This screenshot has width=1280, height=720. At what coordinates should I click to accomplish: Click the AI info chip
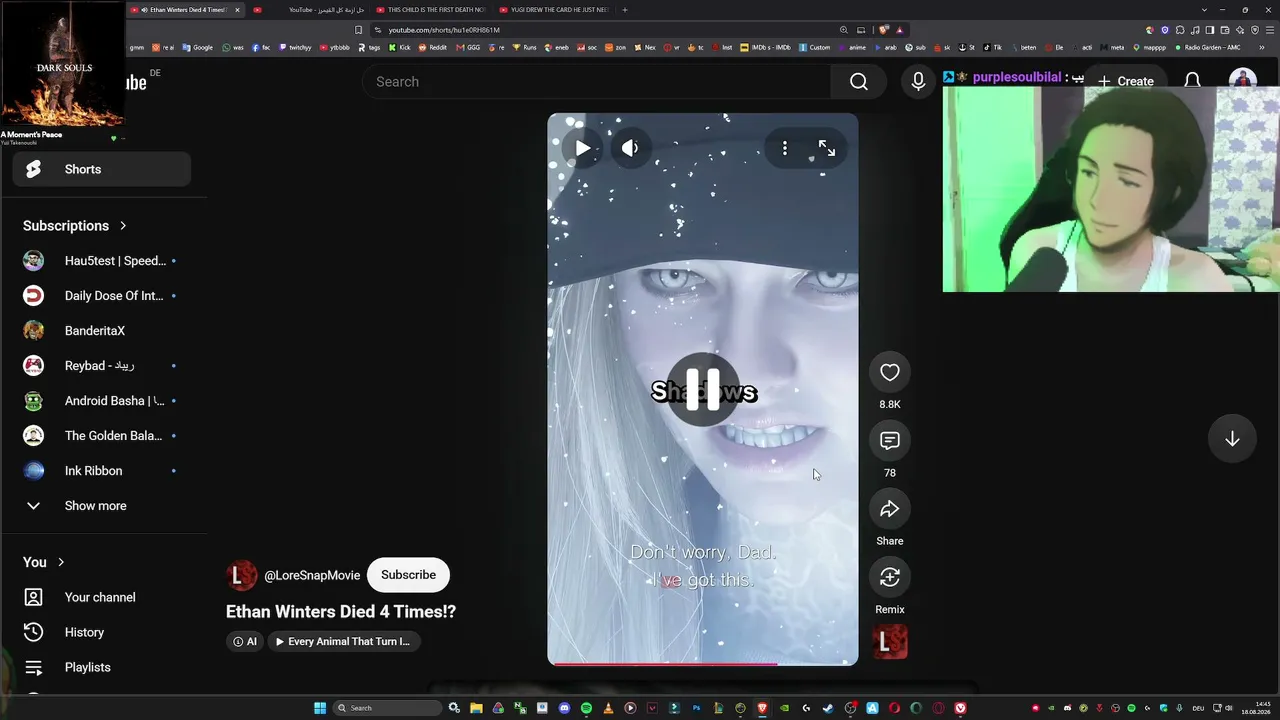245,641
